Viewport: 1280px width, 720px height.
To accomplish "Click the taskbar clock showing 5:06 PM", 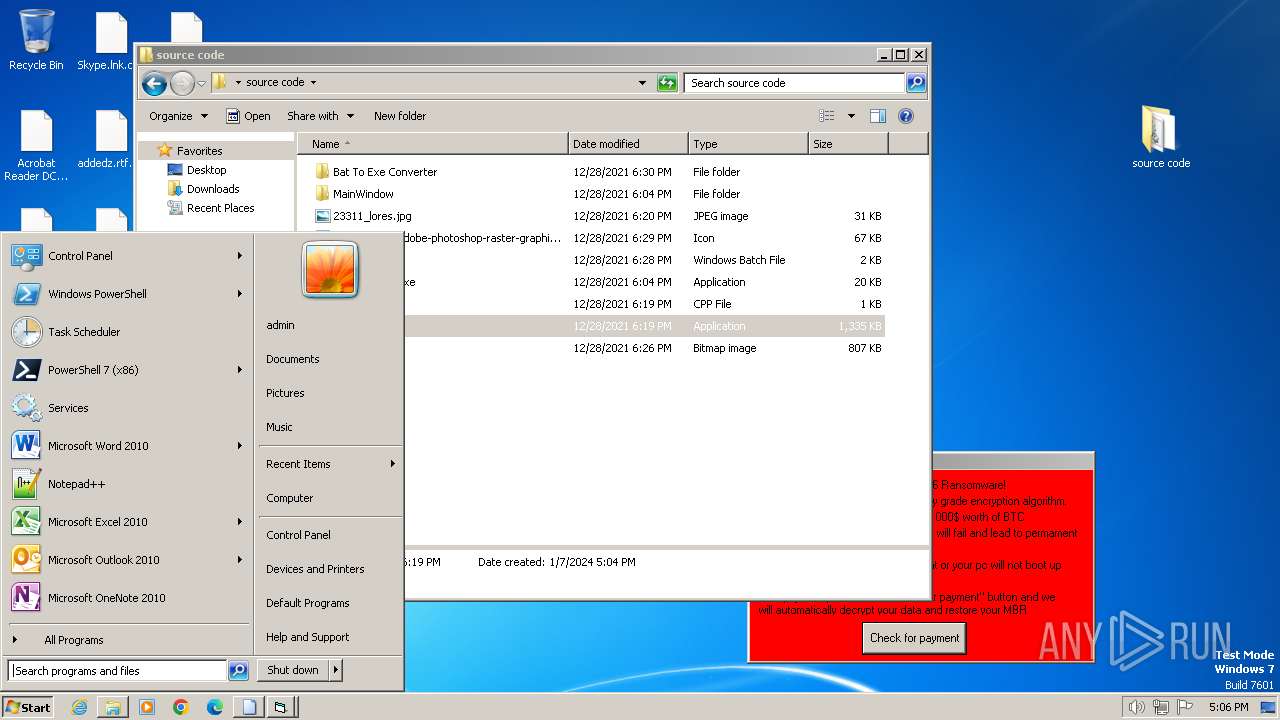I will (x=1228, y=707).
